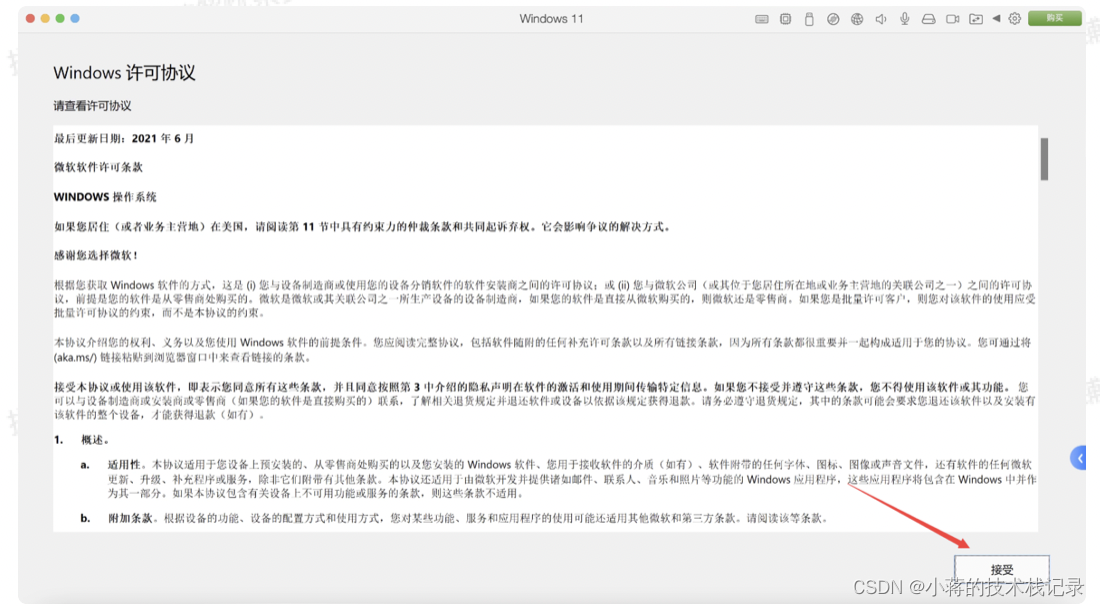The width and height of the screenshot is (1100, 606).
Task: Click the microphone icon
Action: click(x=905, y=19)
